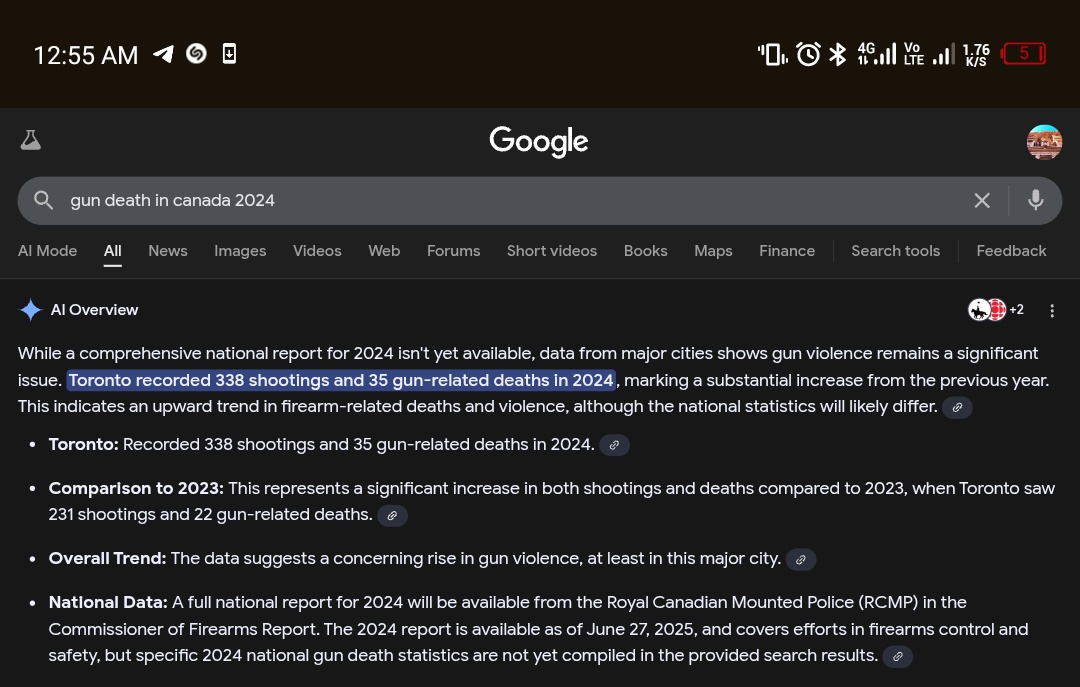Tap Shazam notification icon in status bar
Screen dimensions: 1080x687
tap(196, 54)
